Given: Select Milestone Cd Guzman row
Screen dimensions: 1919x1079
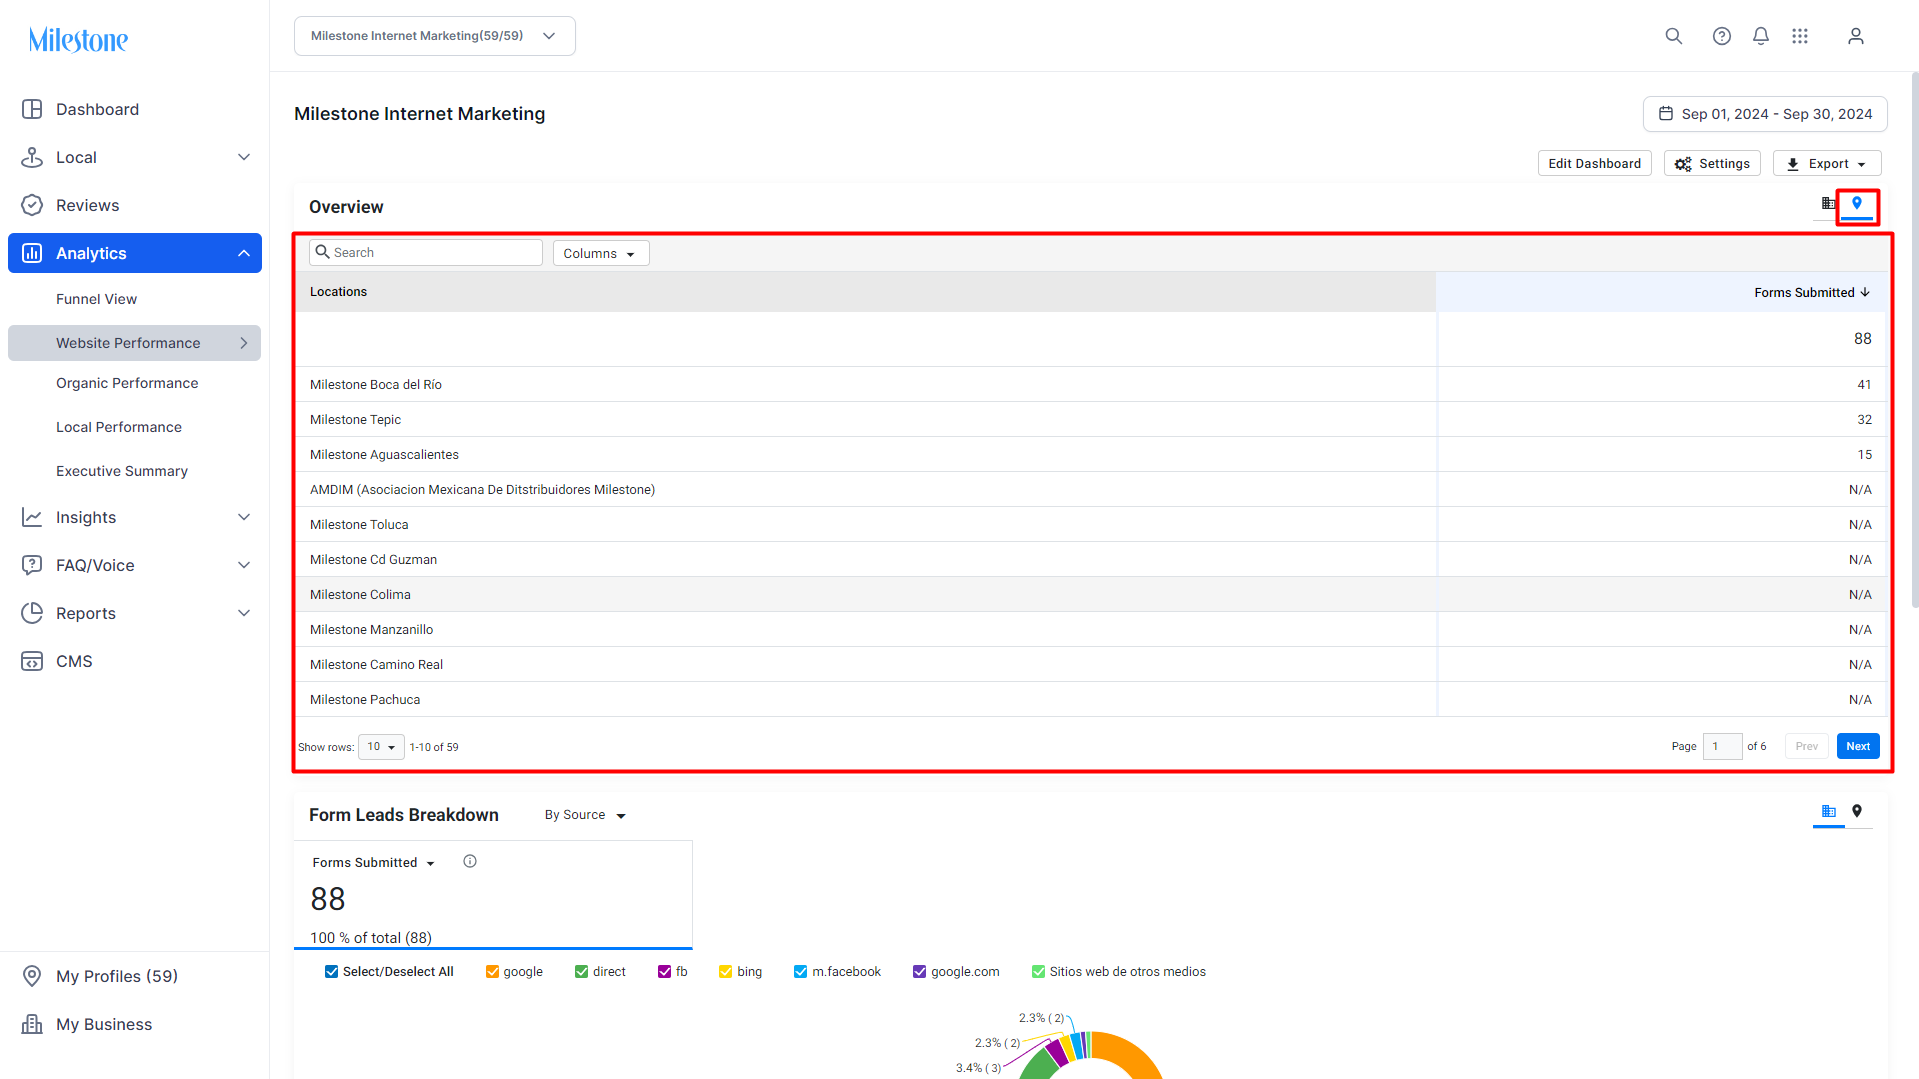Looking at the screenshot, I should (x=1091, y=559).
